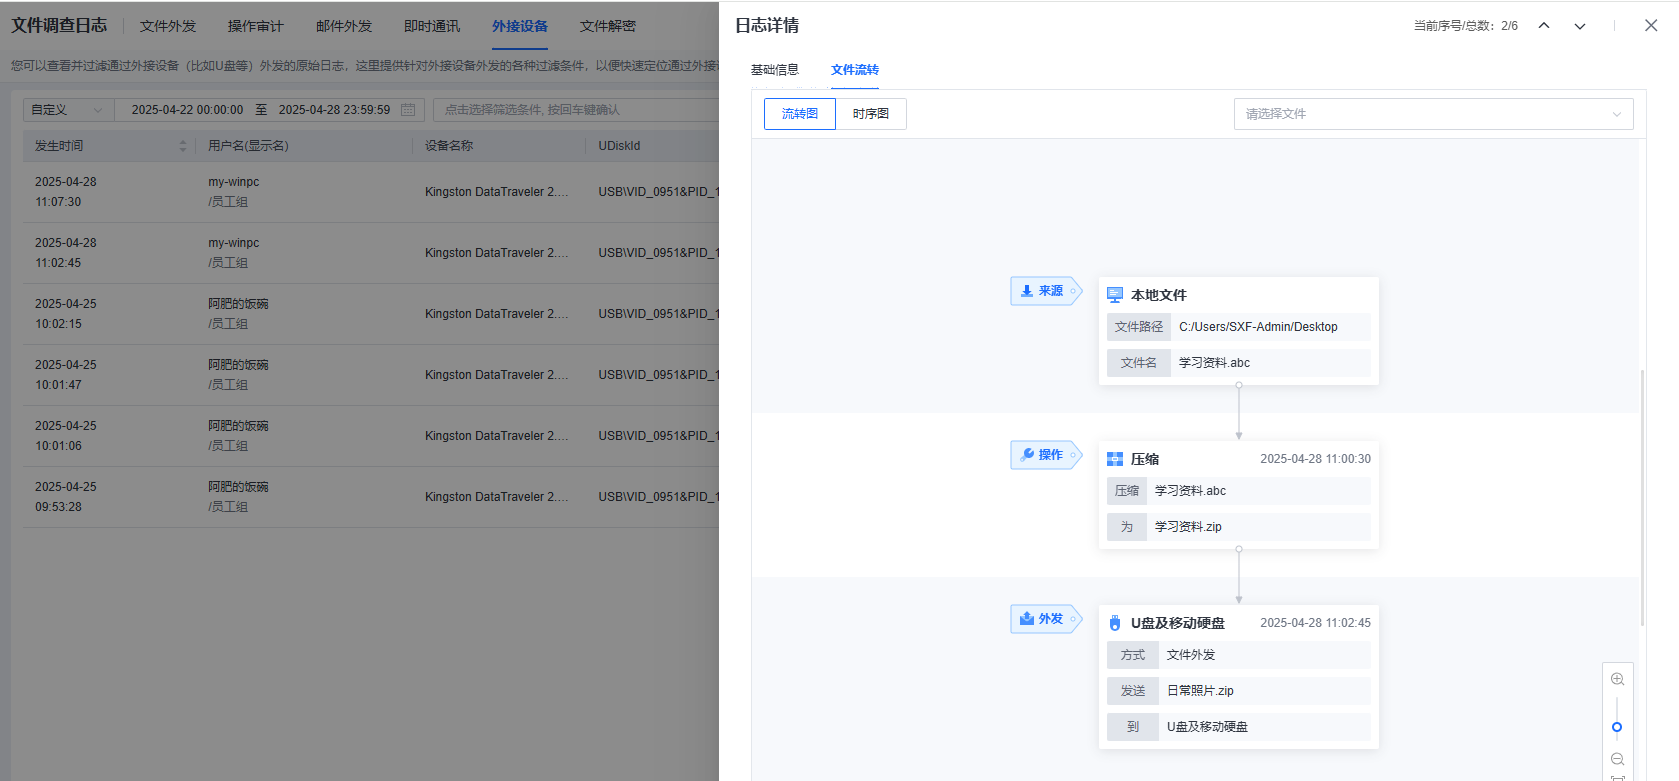Switch to 时序图 timeline view
1679x781 pixels.
tap(871, 114)
